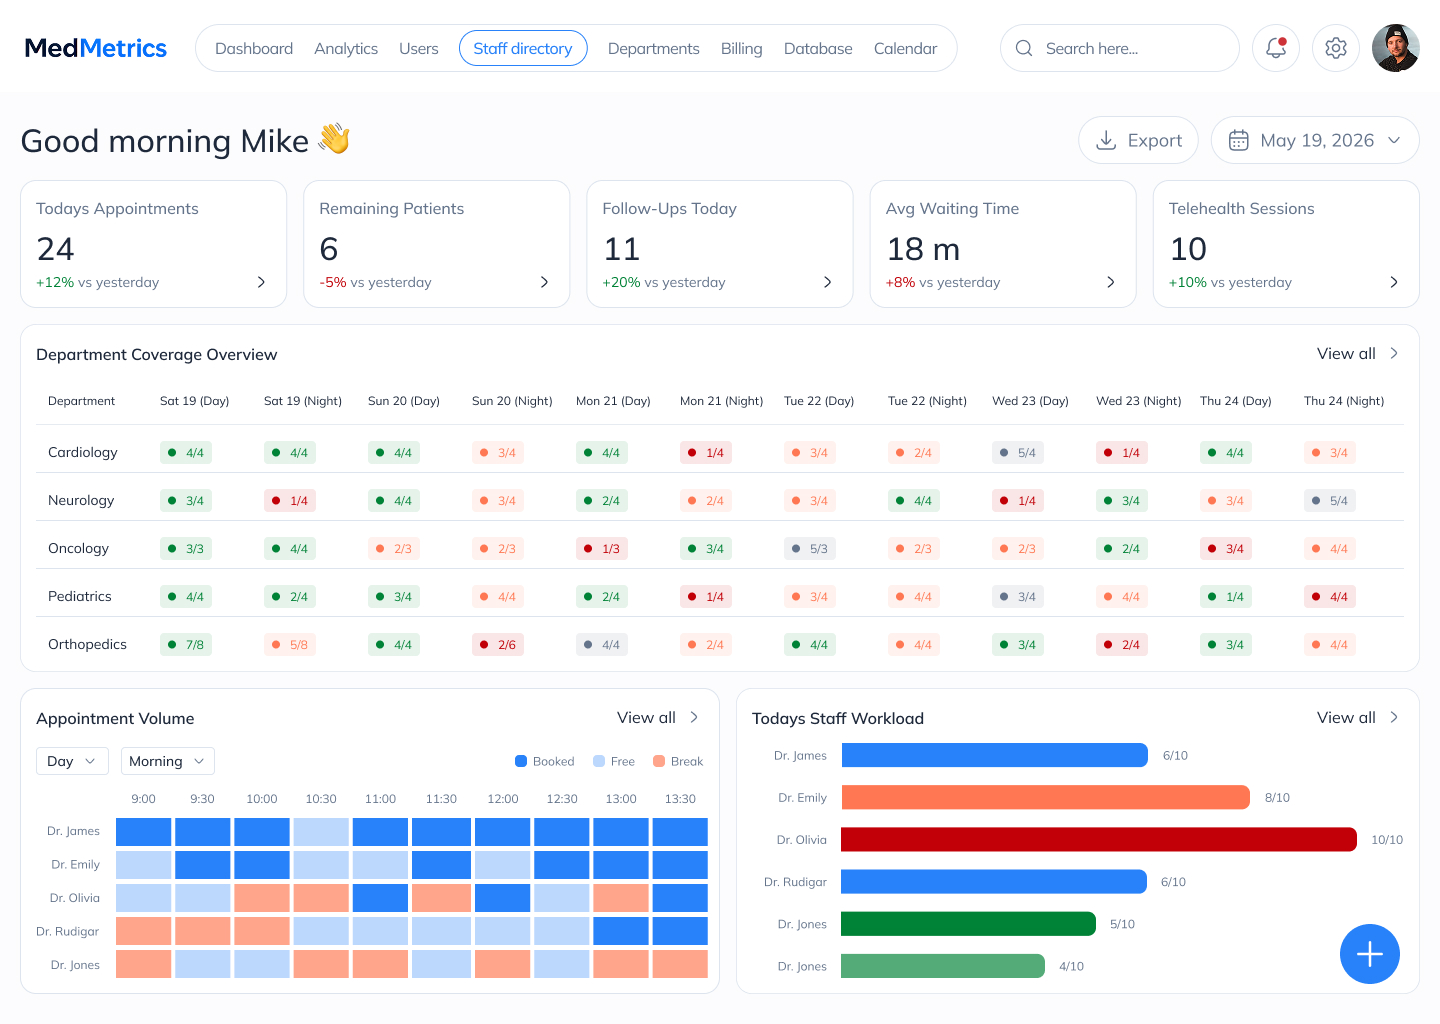Image resolution: width=1440 pixels, height=1024 pixels.
Task: Click Dr. Emily 8/10 workload bar
Action: point(1046,797)
